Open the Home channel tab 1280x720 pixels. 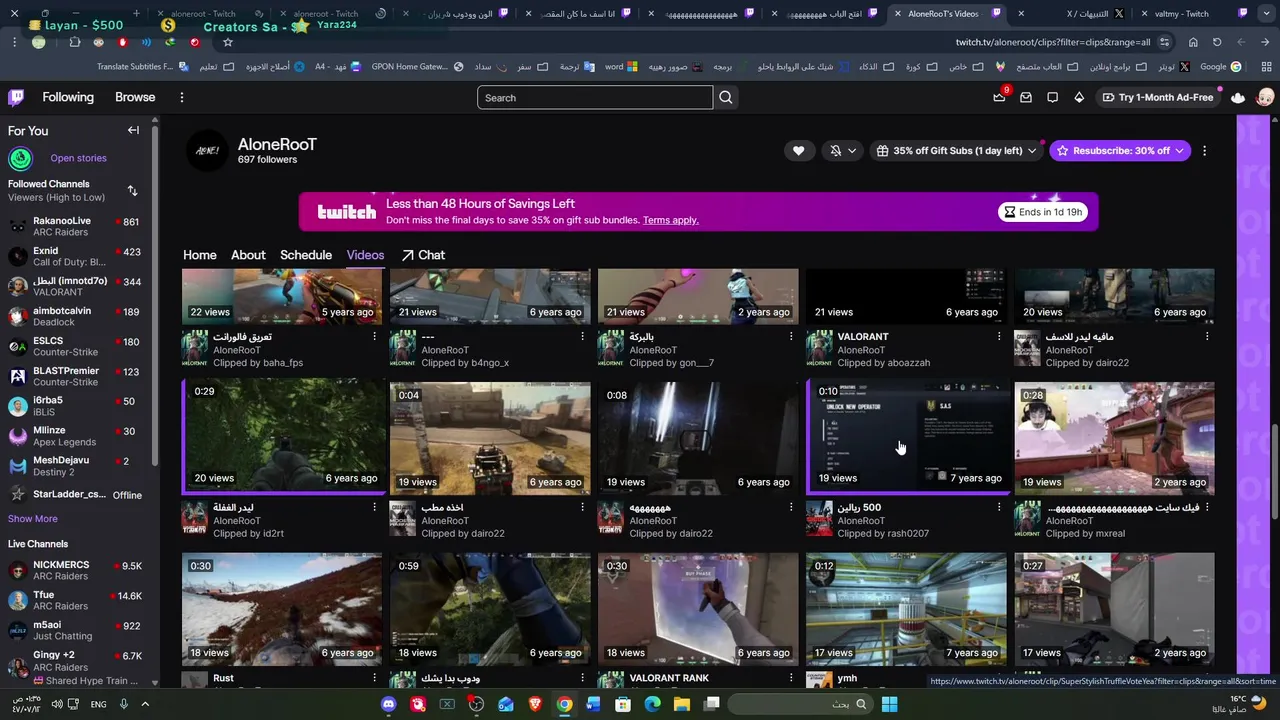click(199, 255)
